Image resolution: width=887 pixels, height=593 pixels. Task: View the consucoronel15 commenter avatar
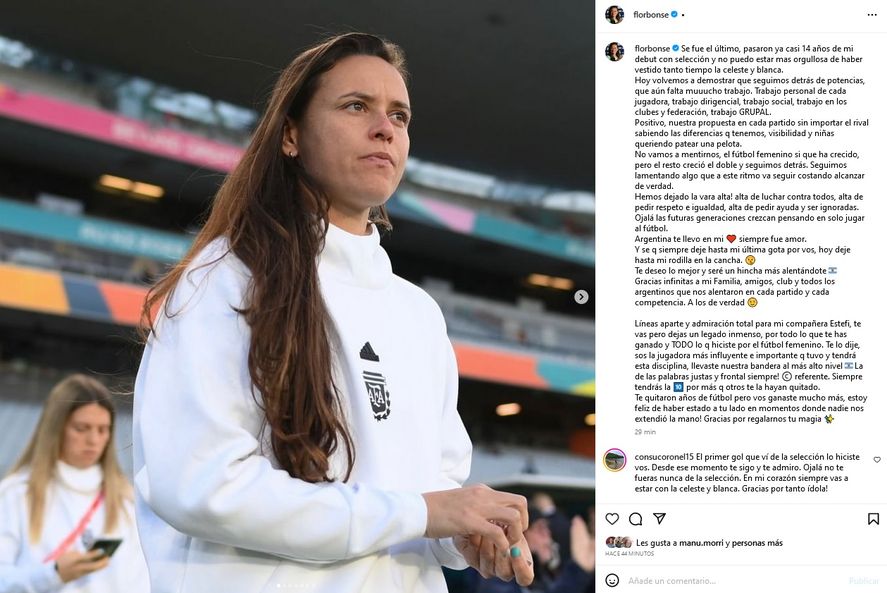[x=615, y=460]
